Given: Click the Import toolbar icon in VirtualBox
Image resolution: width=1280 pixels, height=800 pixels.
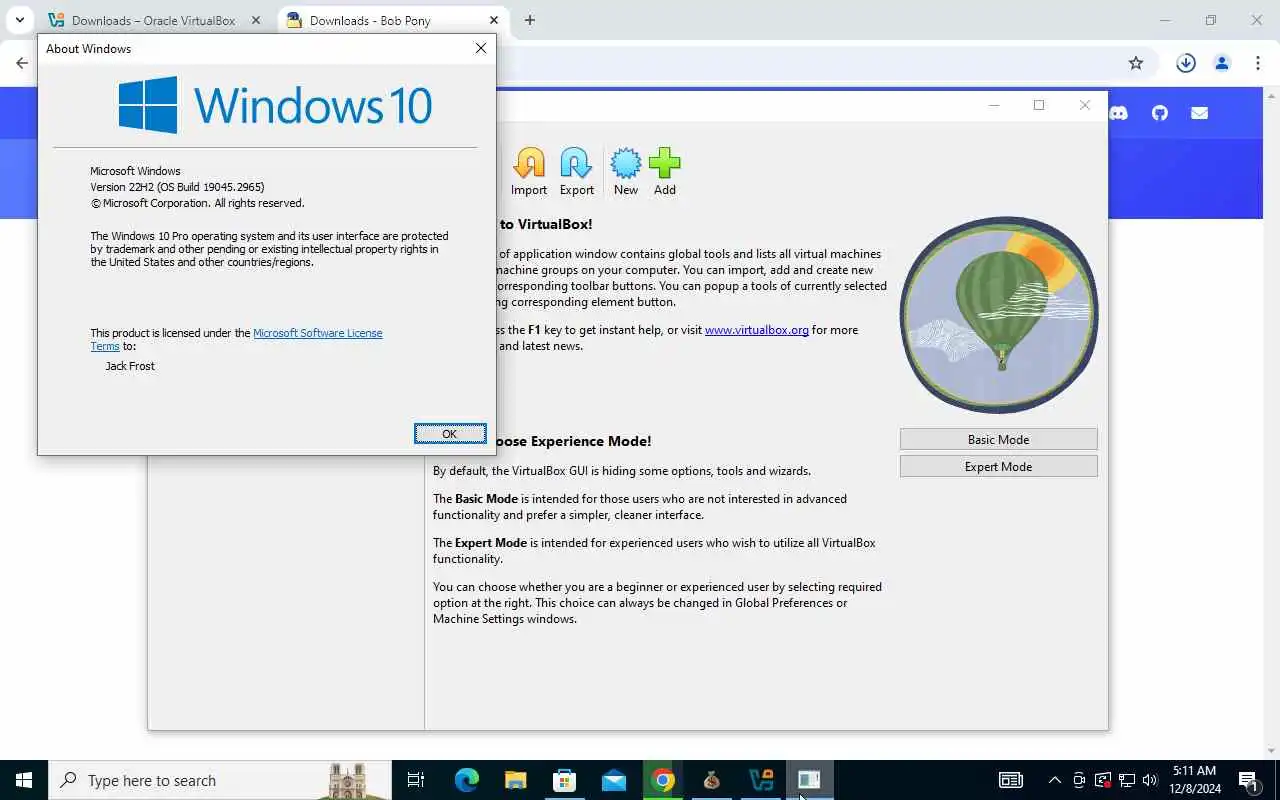Looking at the screenshot, I should point(529,171).
